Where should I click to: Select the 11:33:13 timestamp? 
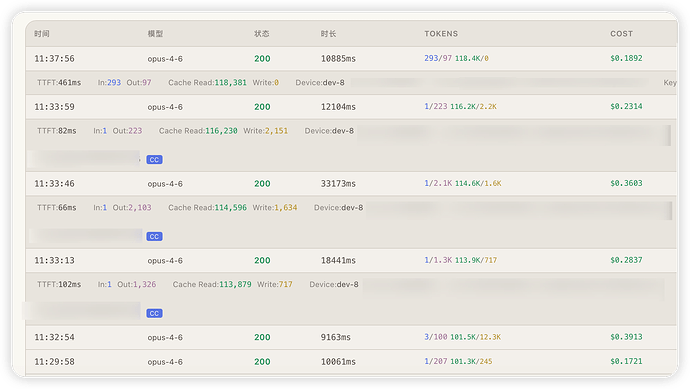coord(55,261)
